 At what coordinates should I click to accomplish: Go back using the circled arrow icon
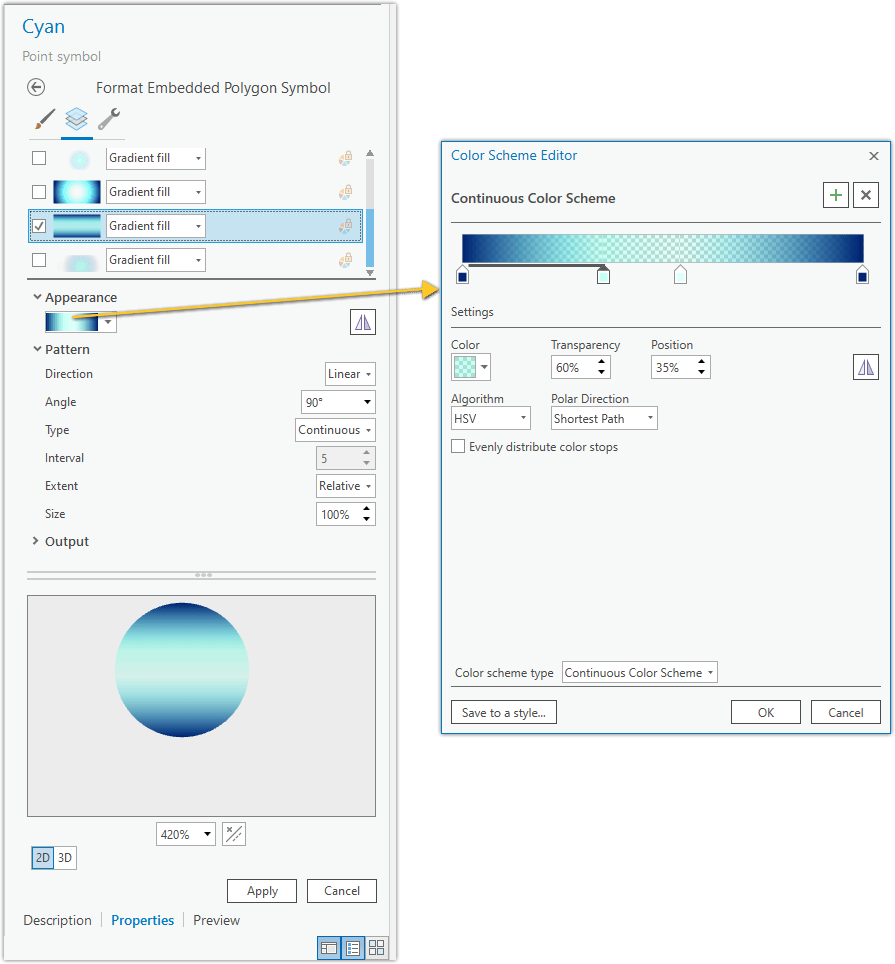coord(36,87)
